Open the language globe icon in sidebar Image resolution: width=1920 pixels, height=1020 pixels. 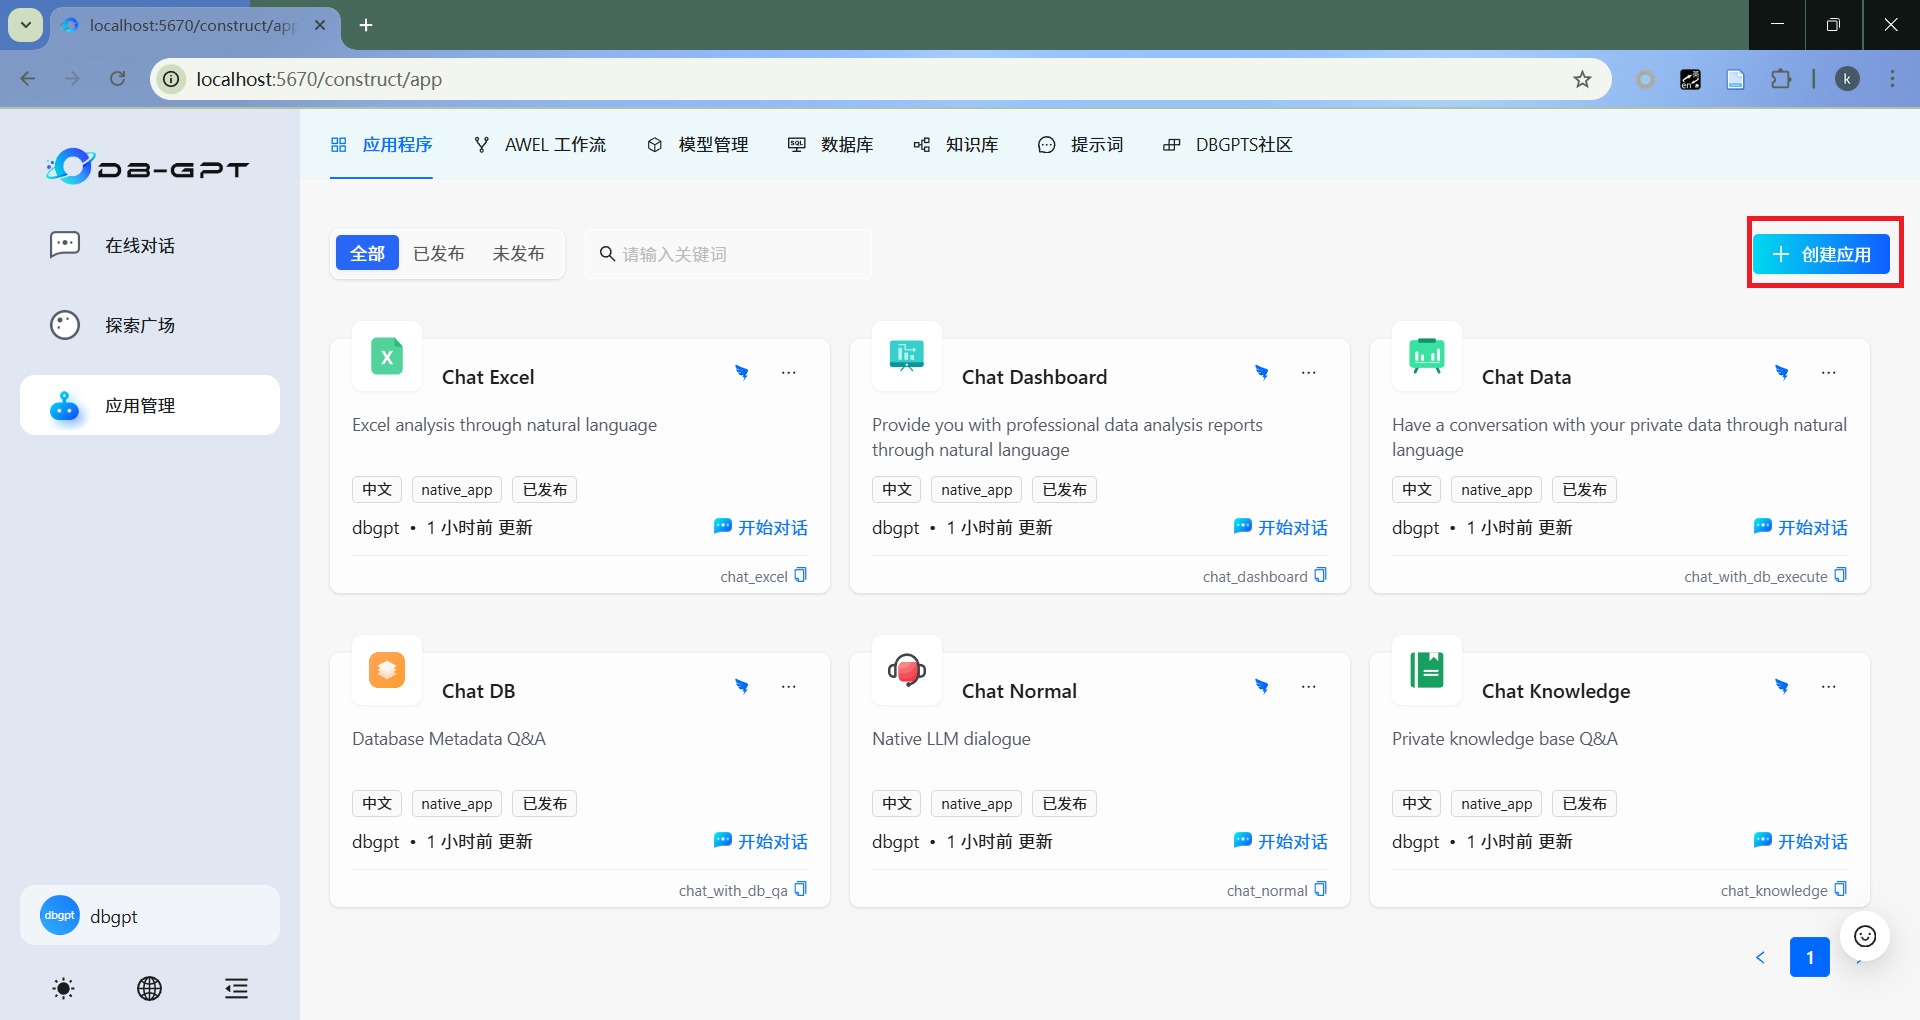point(149,989)
